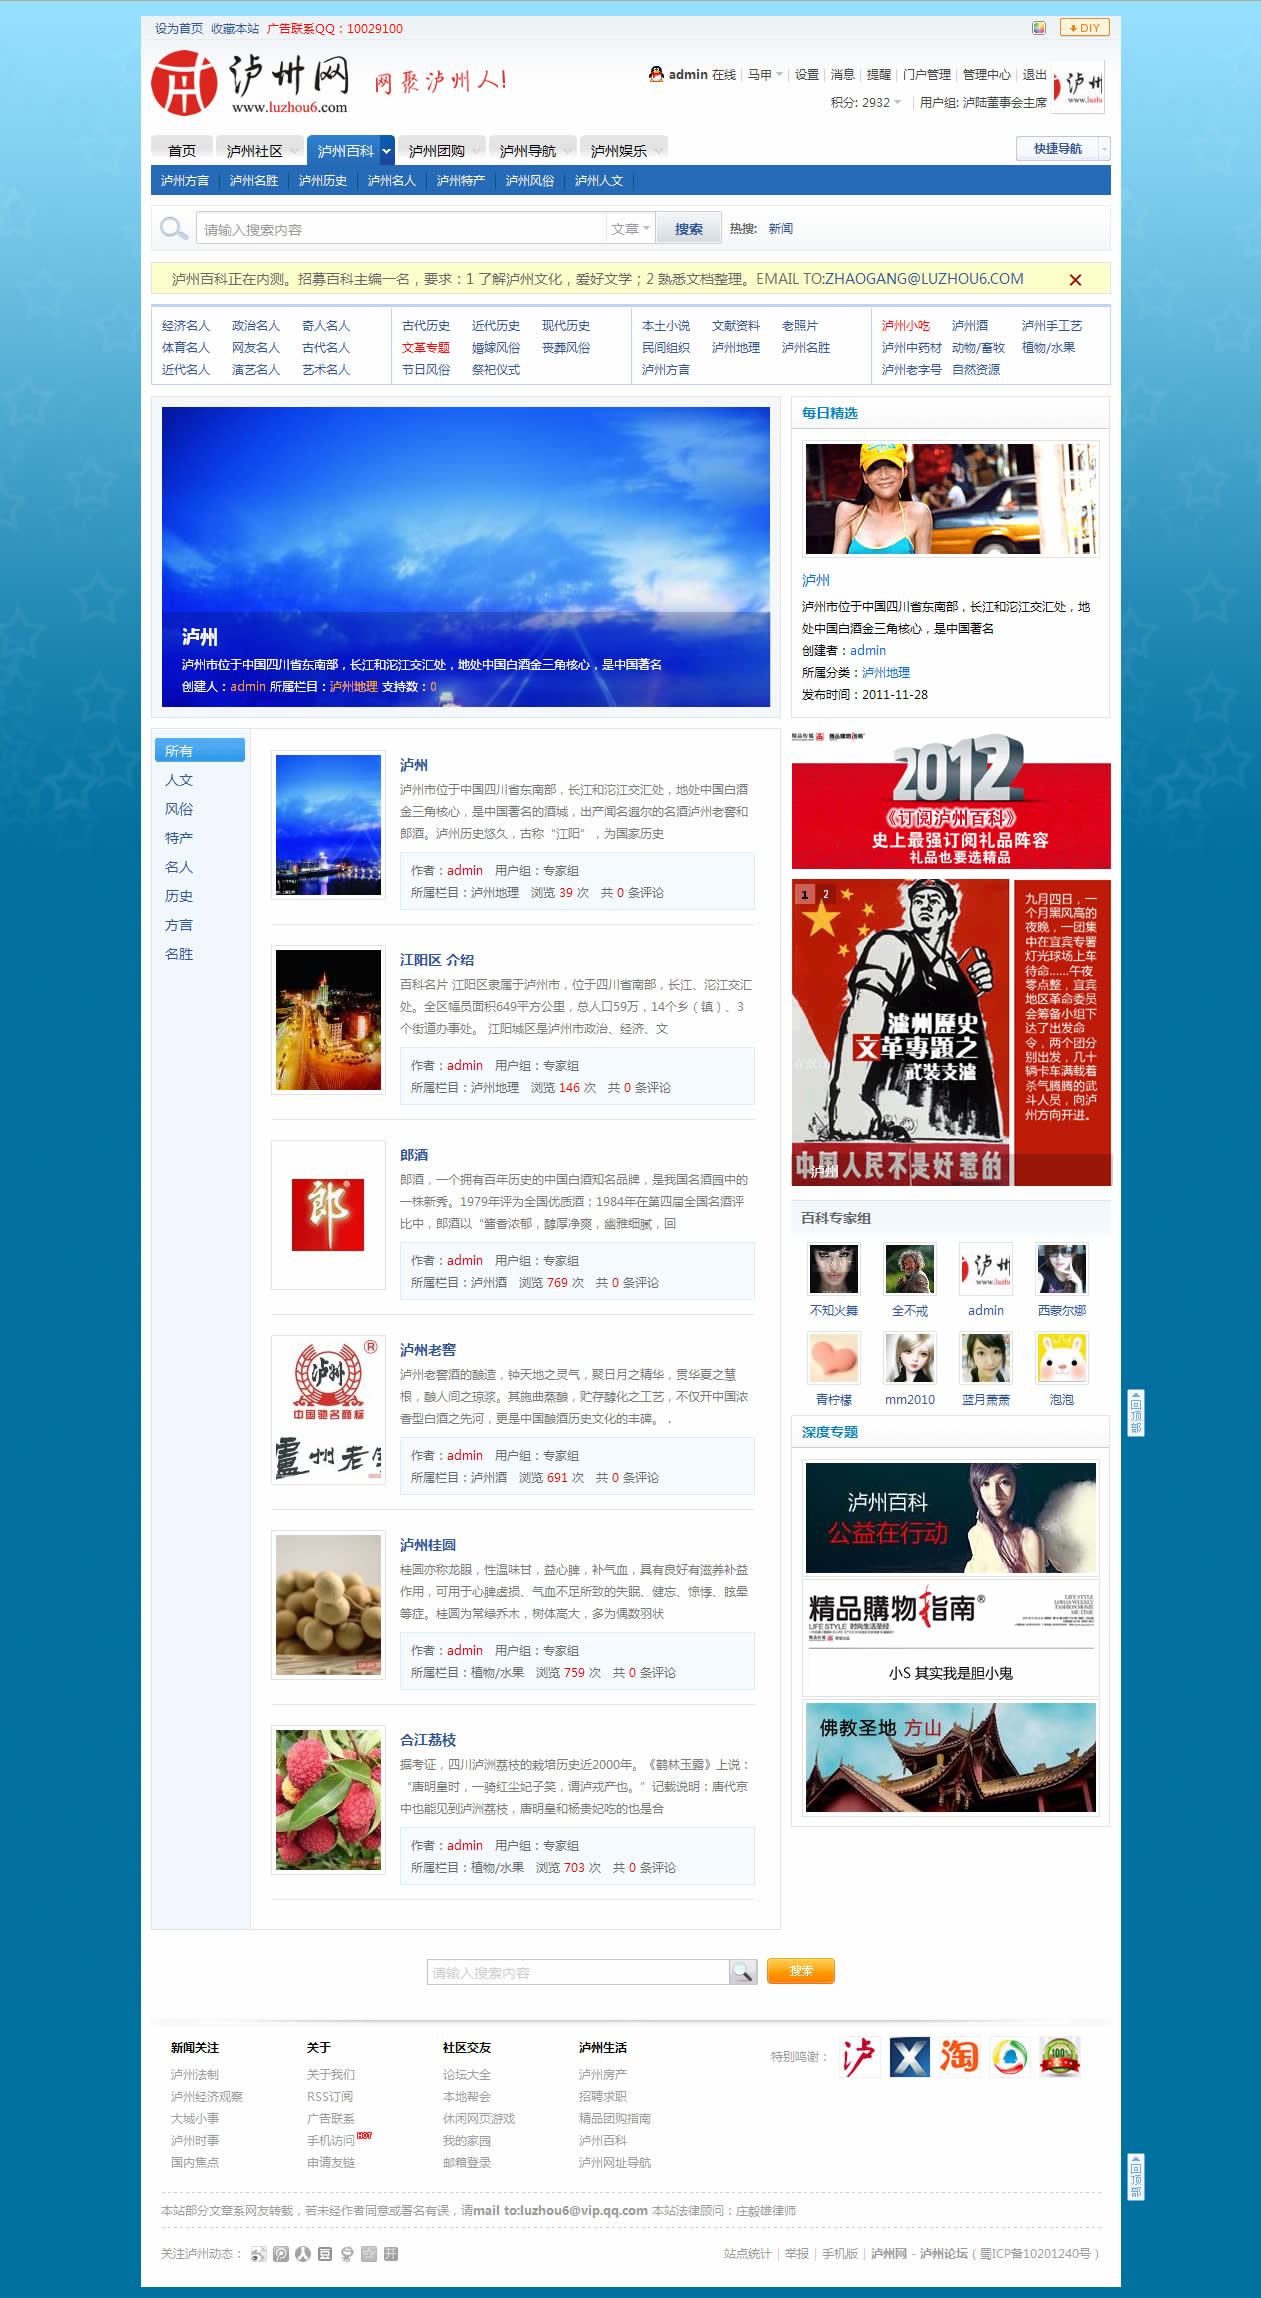Open the 佛教圣地 方山 banner
Screen dimensions: 1261x2298
pyautogui.click(x=951, y=1758)
